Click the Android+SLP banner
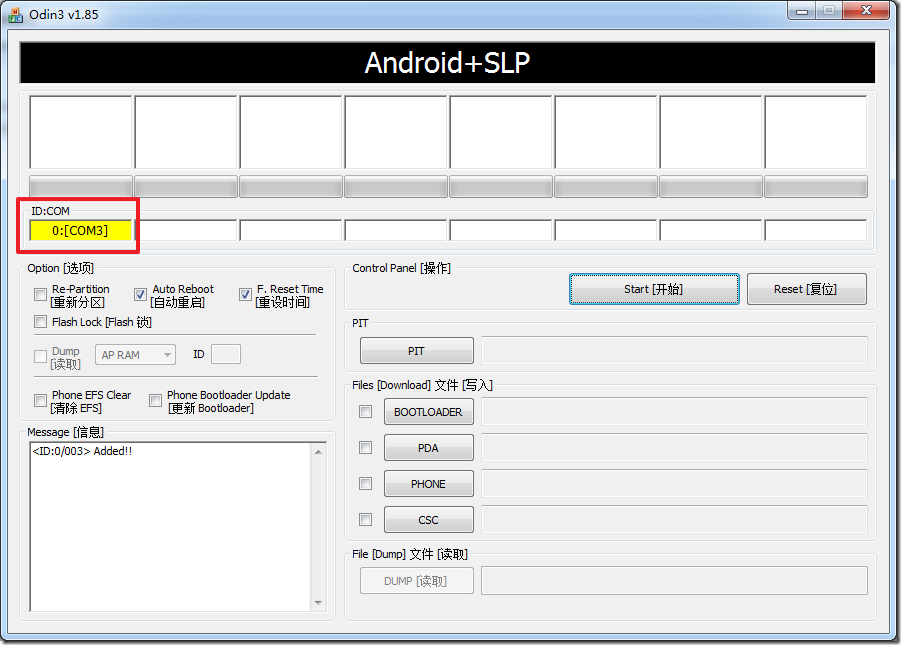This screenshot has height=645, width=901. point(447,63)
